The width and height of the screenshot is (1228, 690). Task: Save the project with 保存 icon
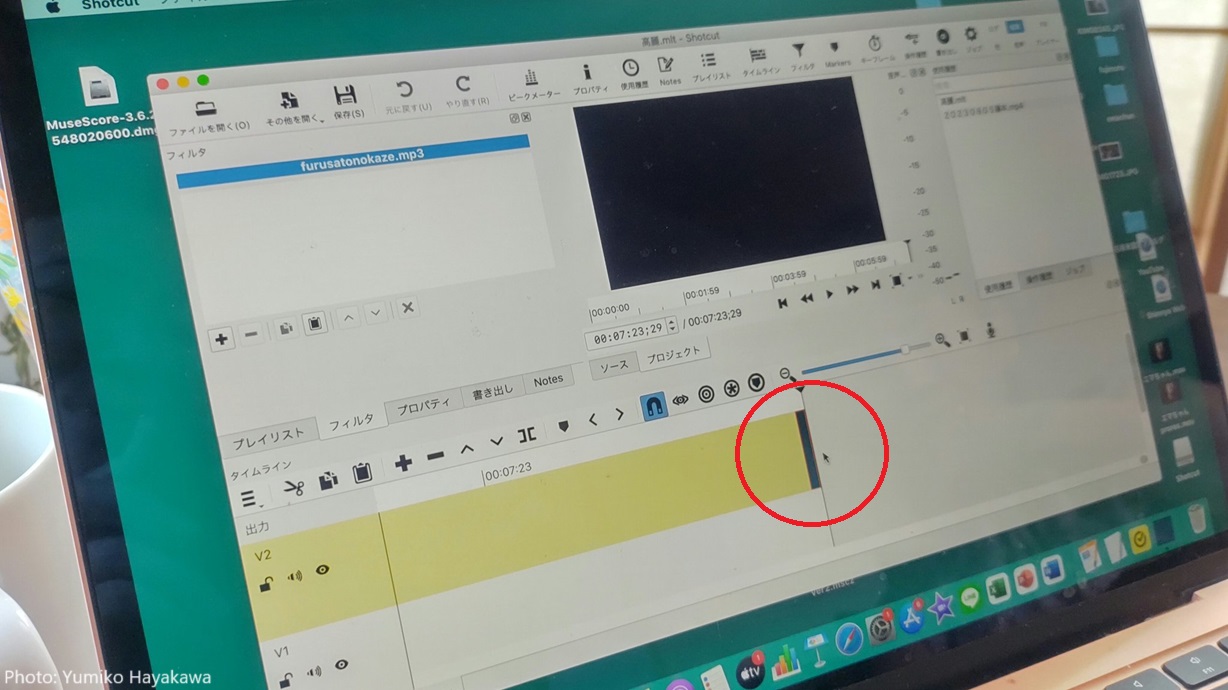pyautogui.click(x=346, y=103)
